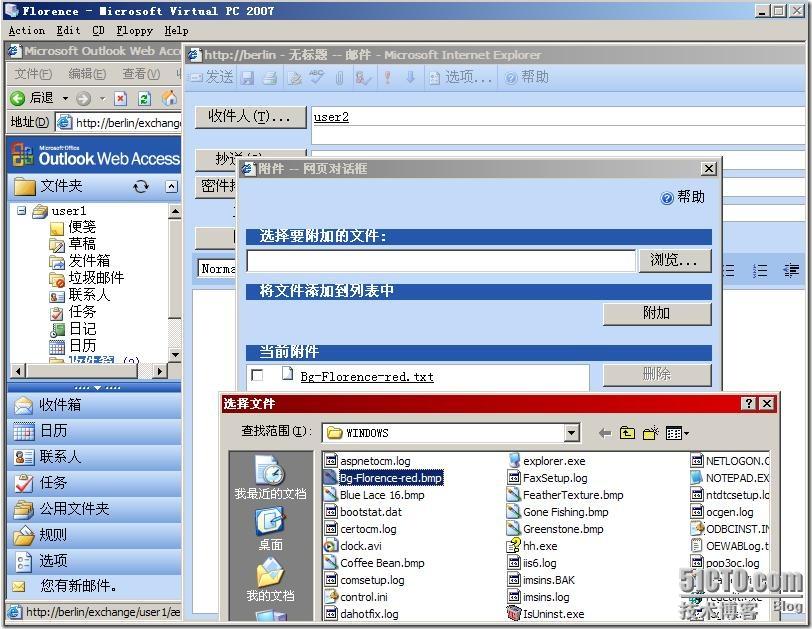Viewport: 812px width, 629px height.
Task: Click the Attach (附加) button
Action: [x=657, y=313]
